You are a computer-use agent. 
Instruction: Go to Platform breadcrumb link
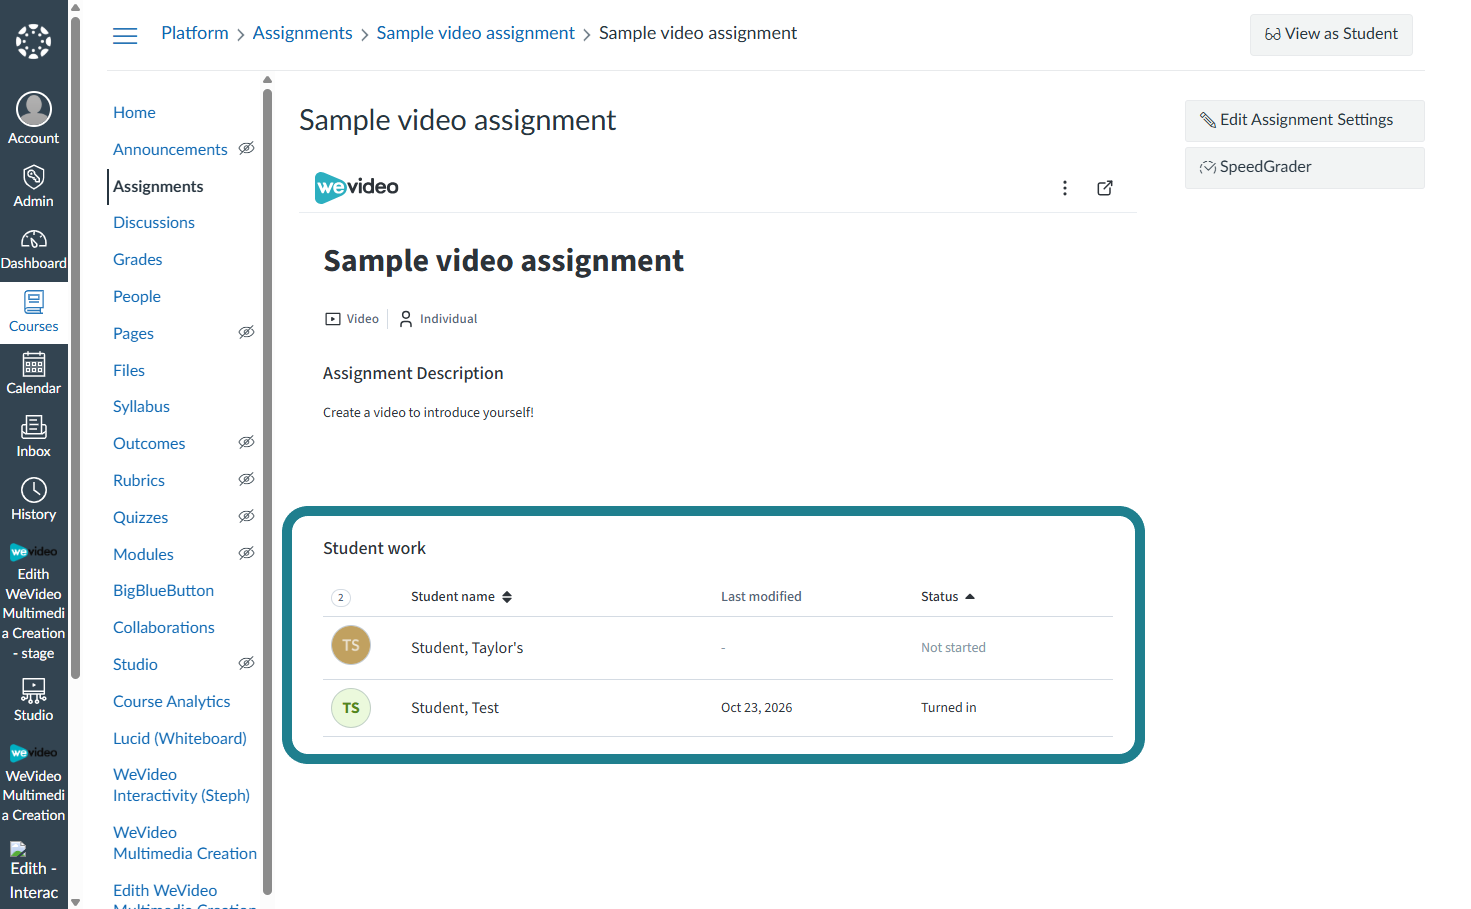click(195, 33)
